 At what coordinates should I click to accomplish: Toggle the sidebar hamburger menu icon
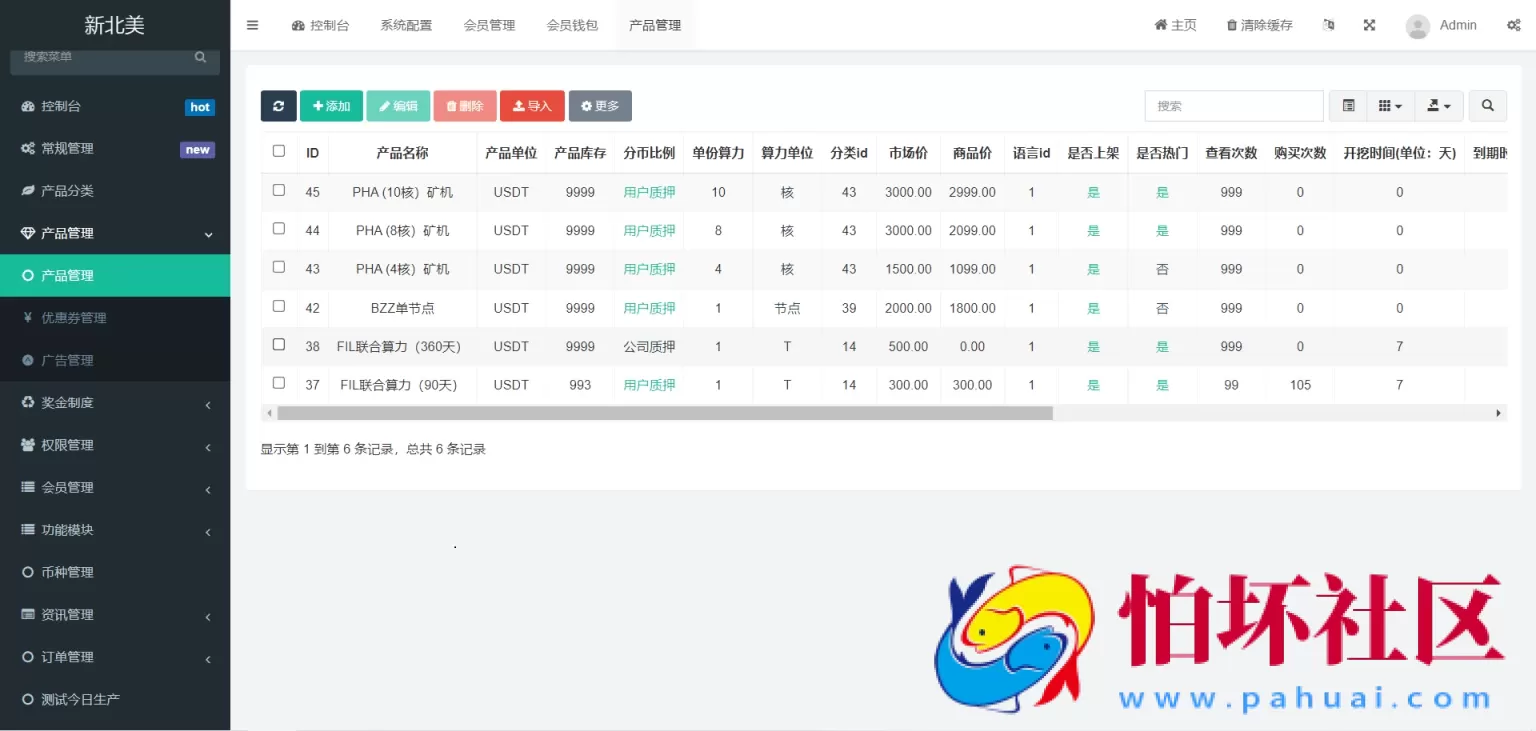[x=252, y=26]
